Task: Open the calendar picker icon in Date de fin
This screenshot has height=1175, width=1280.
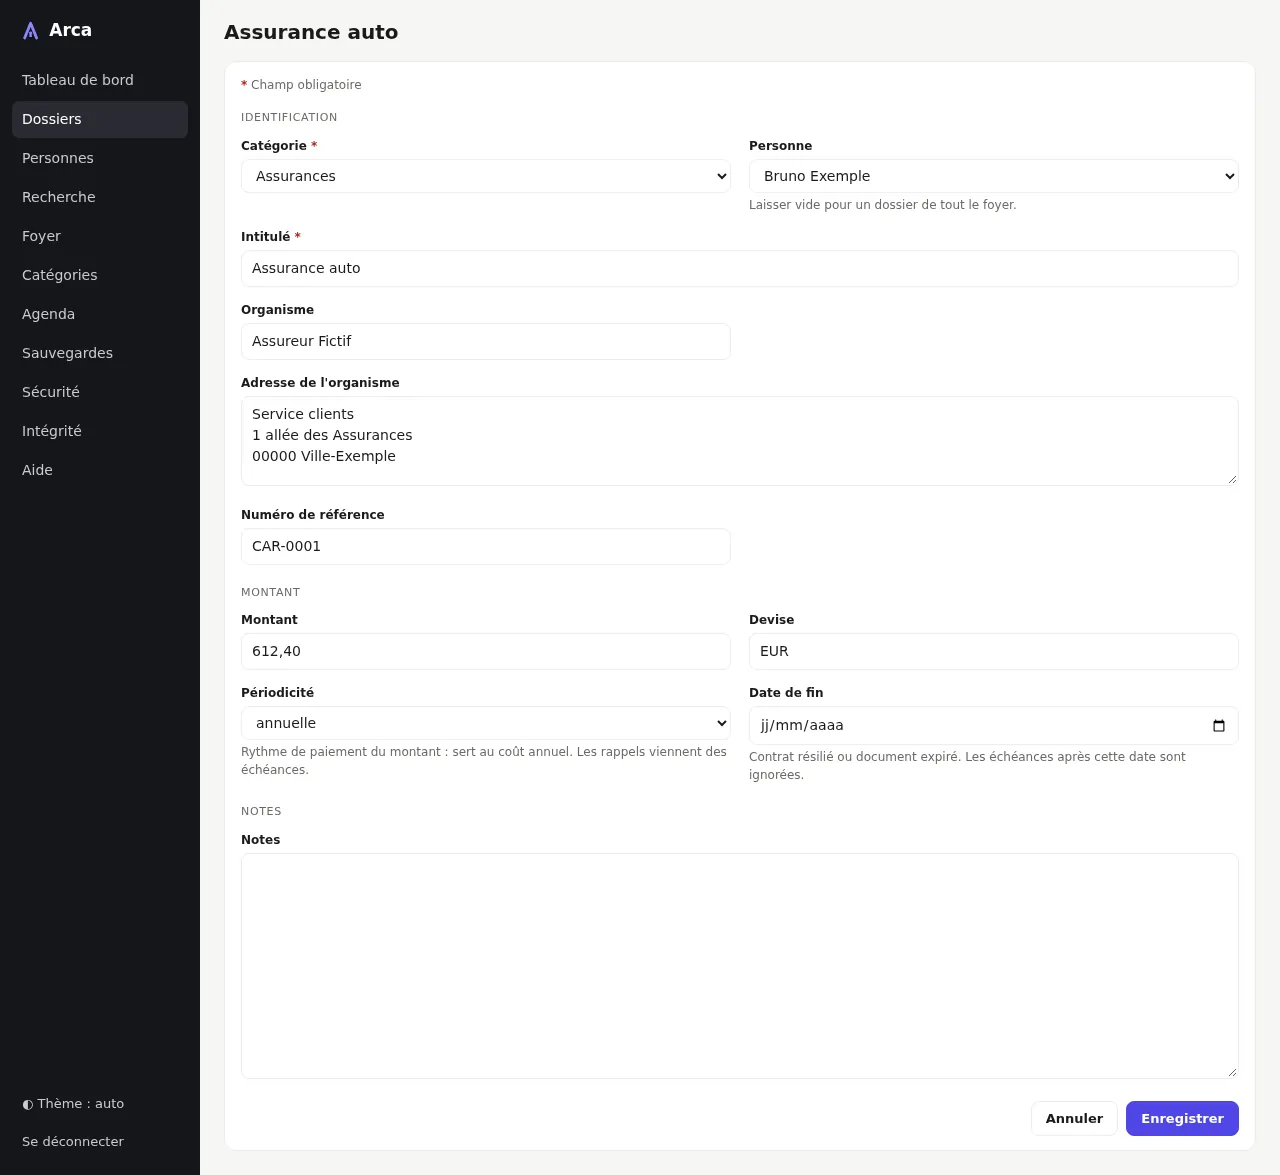Action: [x=1218, y=726]
